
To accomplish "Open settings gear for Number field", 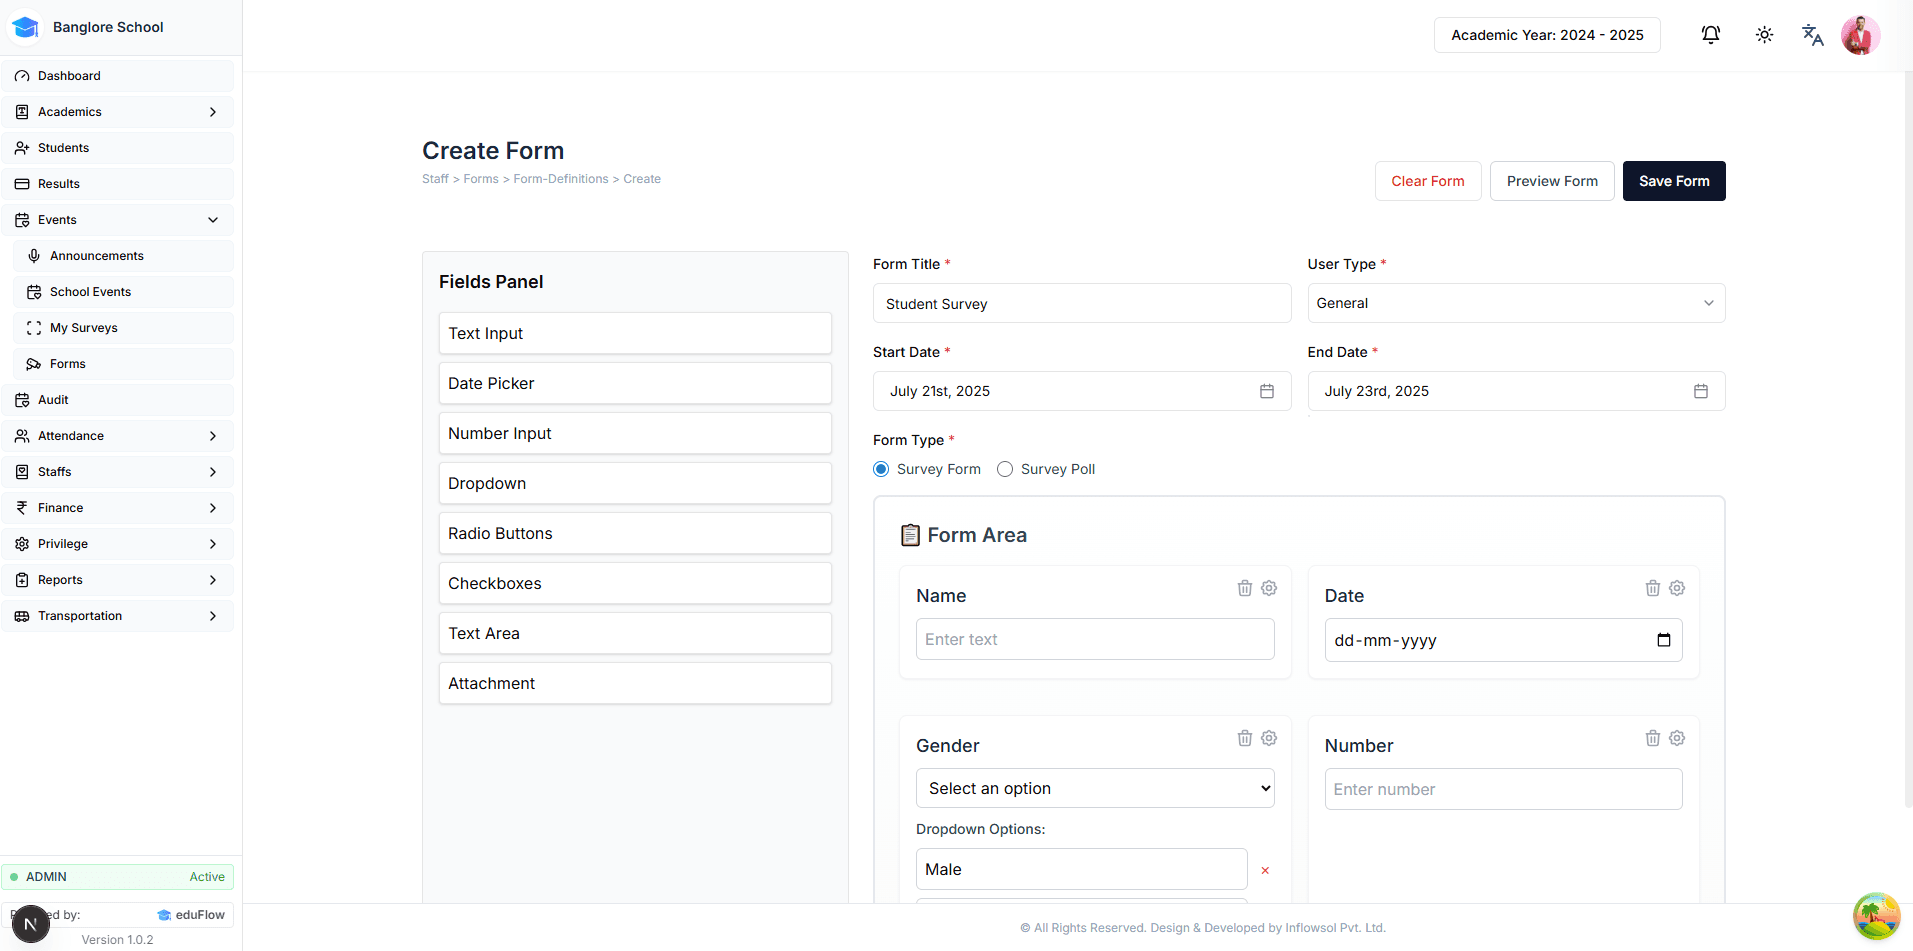I will point(1677,738).
